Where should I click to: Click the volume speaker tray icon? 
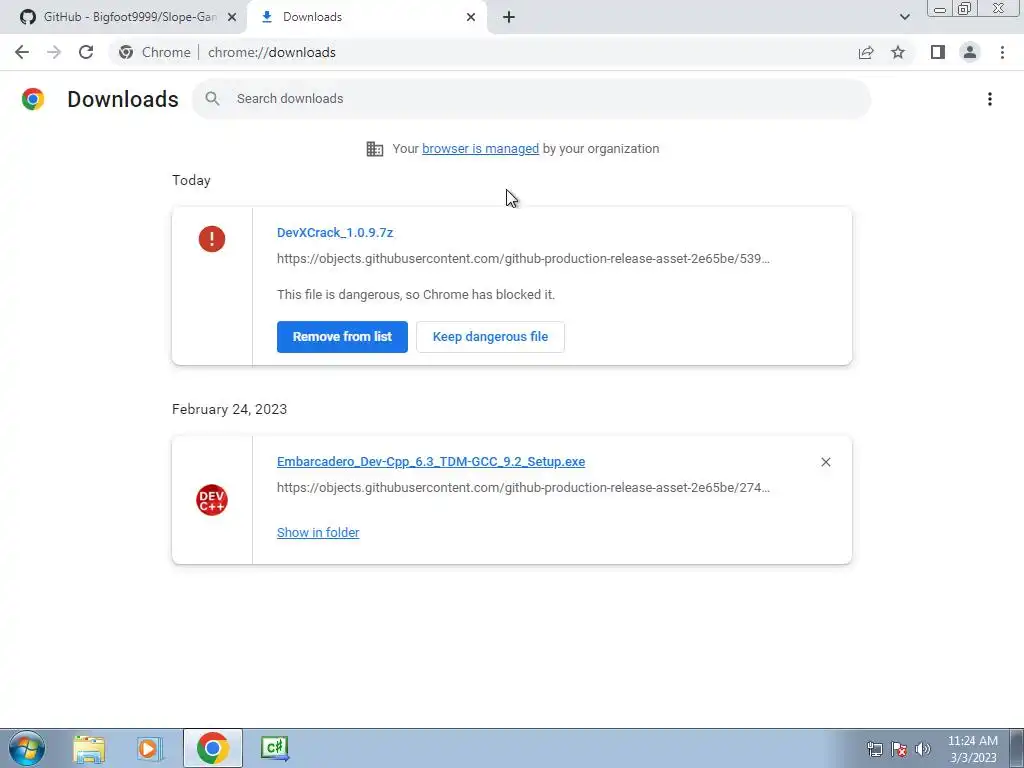click(x=923, y=749)
